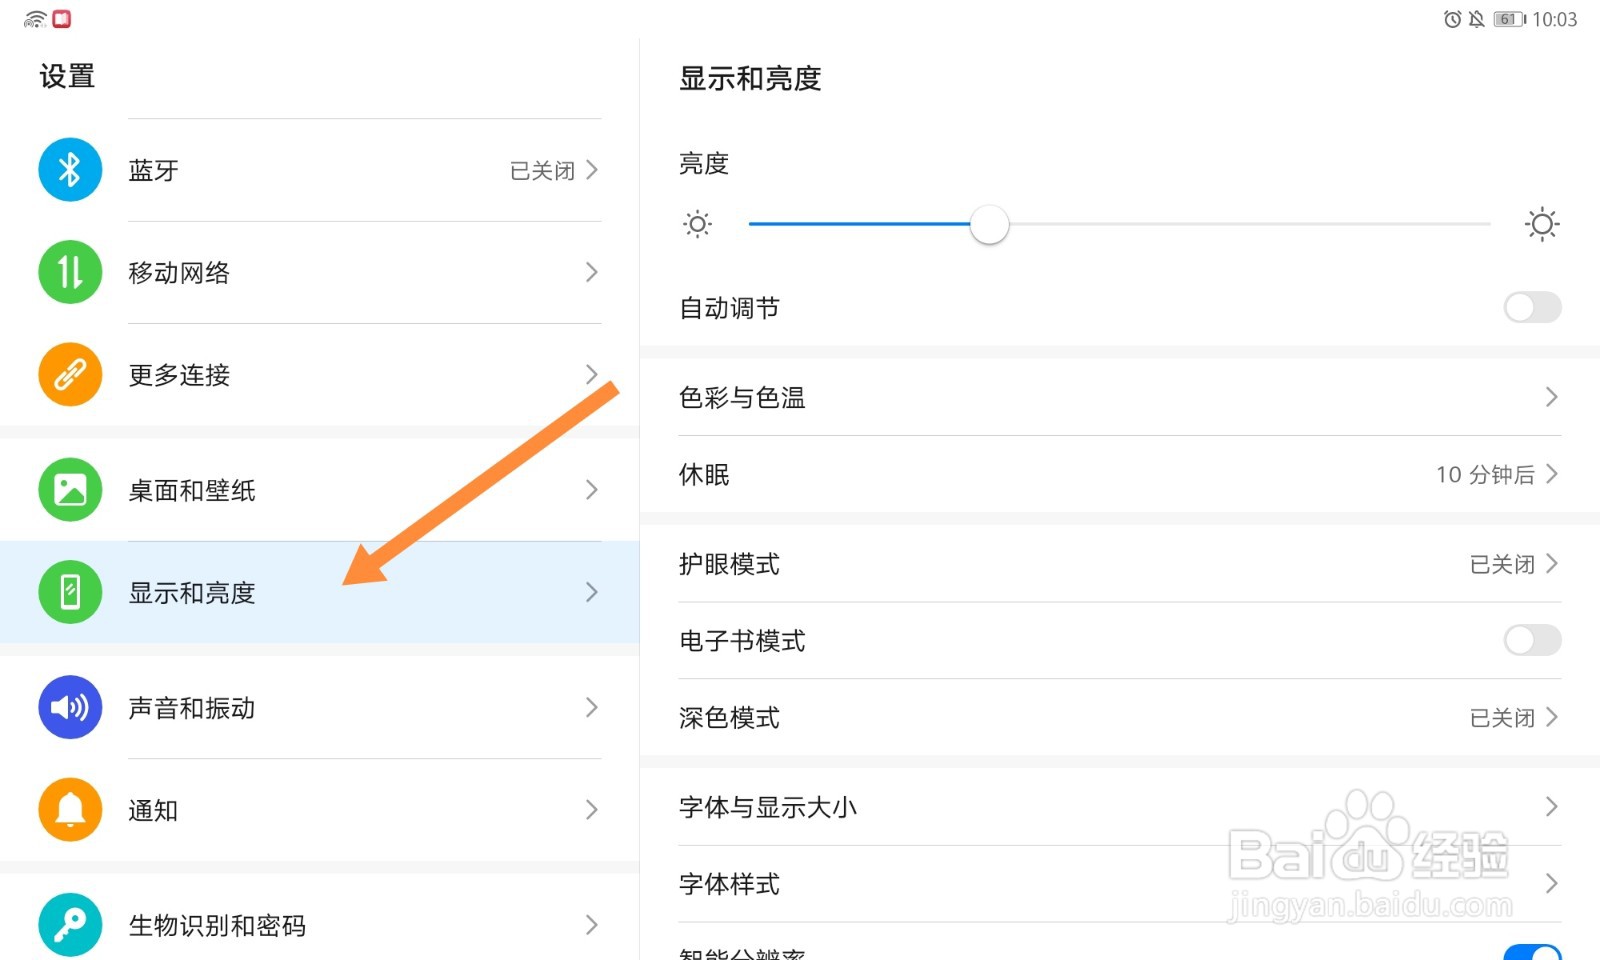
Task: Open the 通知 settings entry
Action: pyautogui.click(x=154, y=810)
